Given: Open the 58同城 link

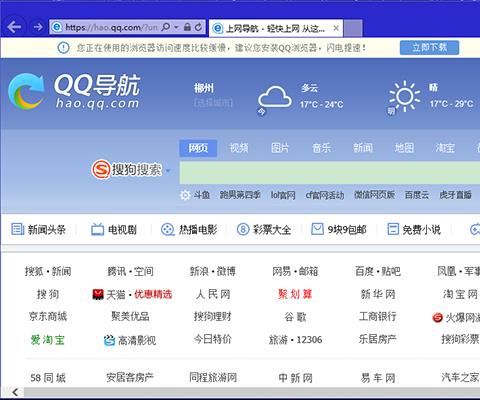Looking at the screenshot, I should [48, 378].
